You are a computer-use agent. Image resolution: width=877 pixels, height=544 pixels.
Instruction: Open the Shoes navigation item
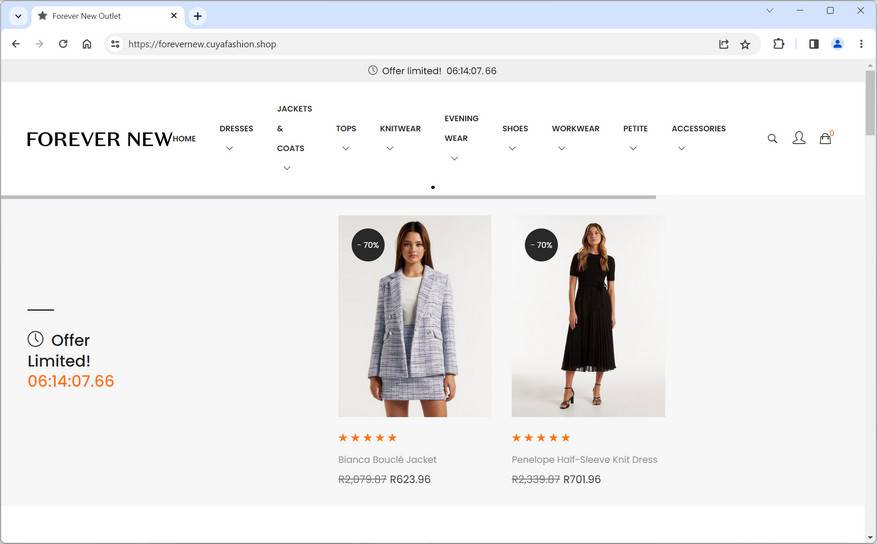point(515,129)
